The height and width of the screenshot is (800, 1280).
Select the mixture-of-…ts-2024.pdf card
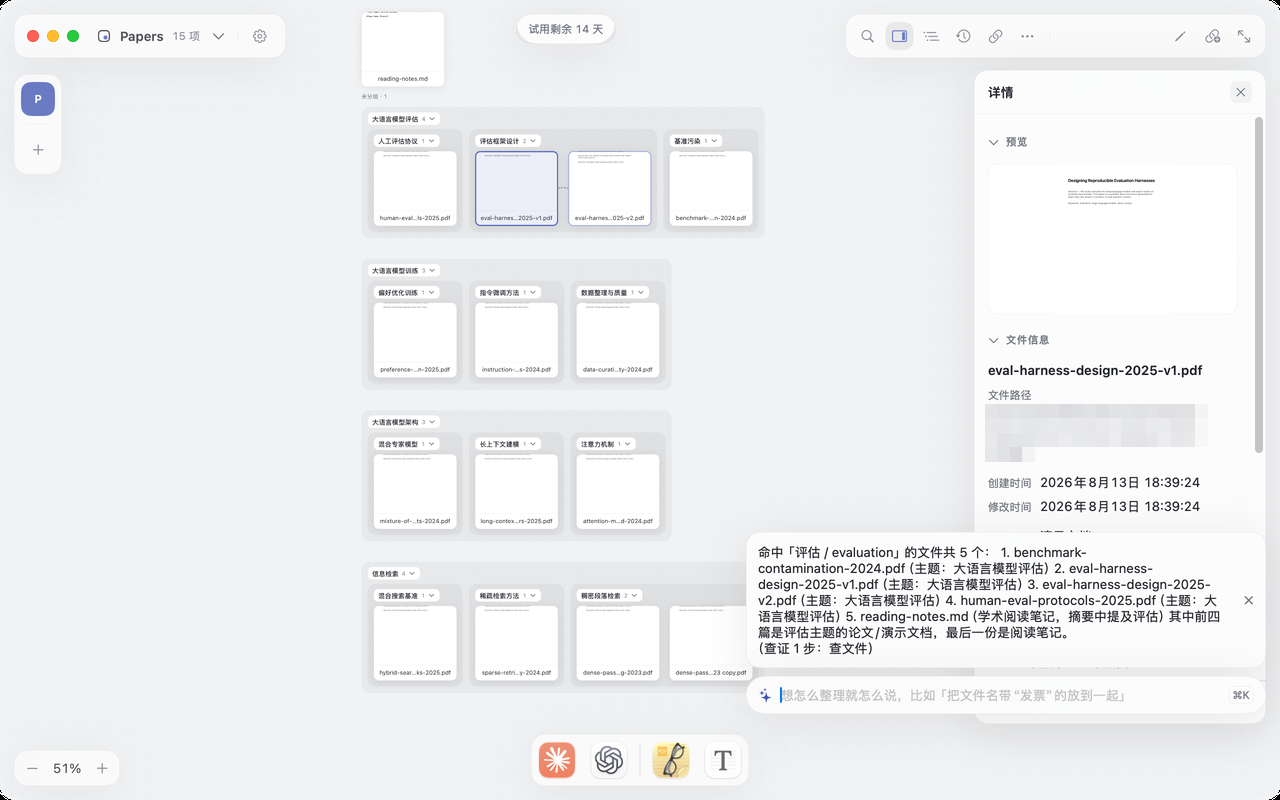415,491
